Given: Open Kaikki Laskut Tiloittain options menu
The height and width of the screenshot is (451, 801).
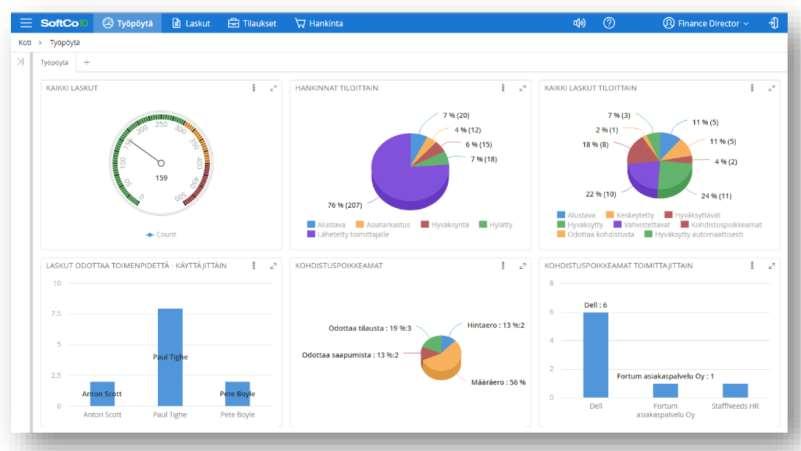Looking at the screenshot, I should coord(752,88).
